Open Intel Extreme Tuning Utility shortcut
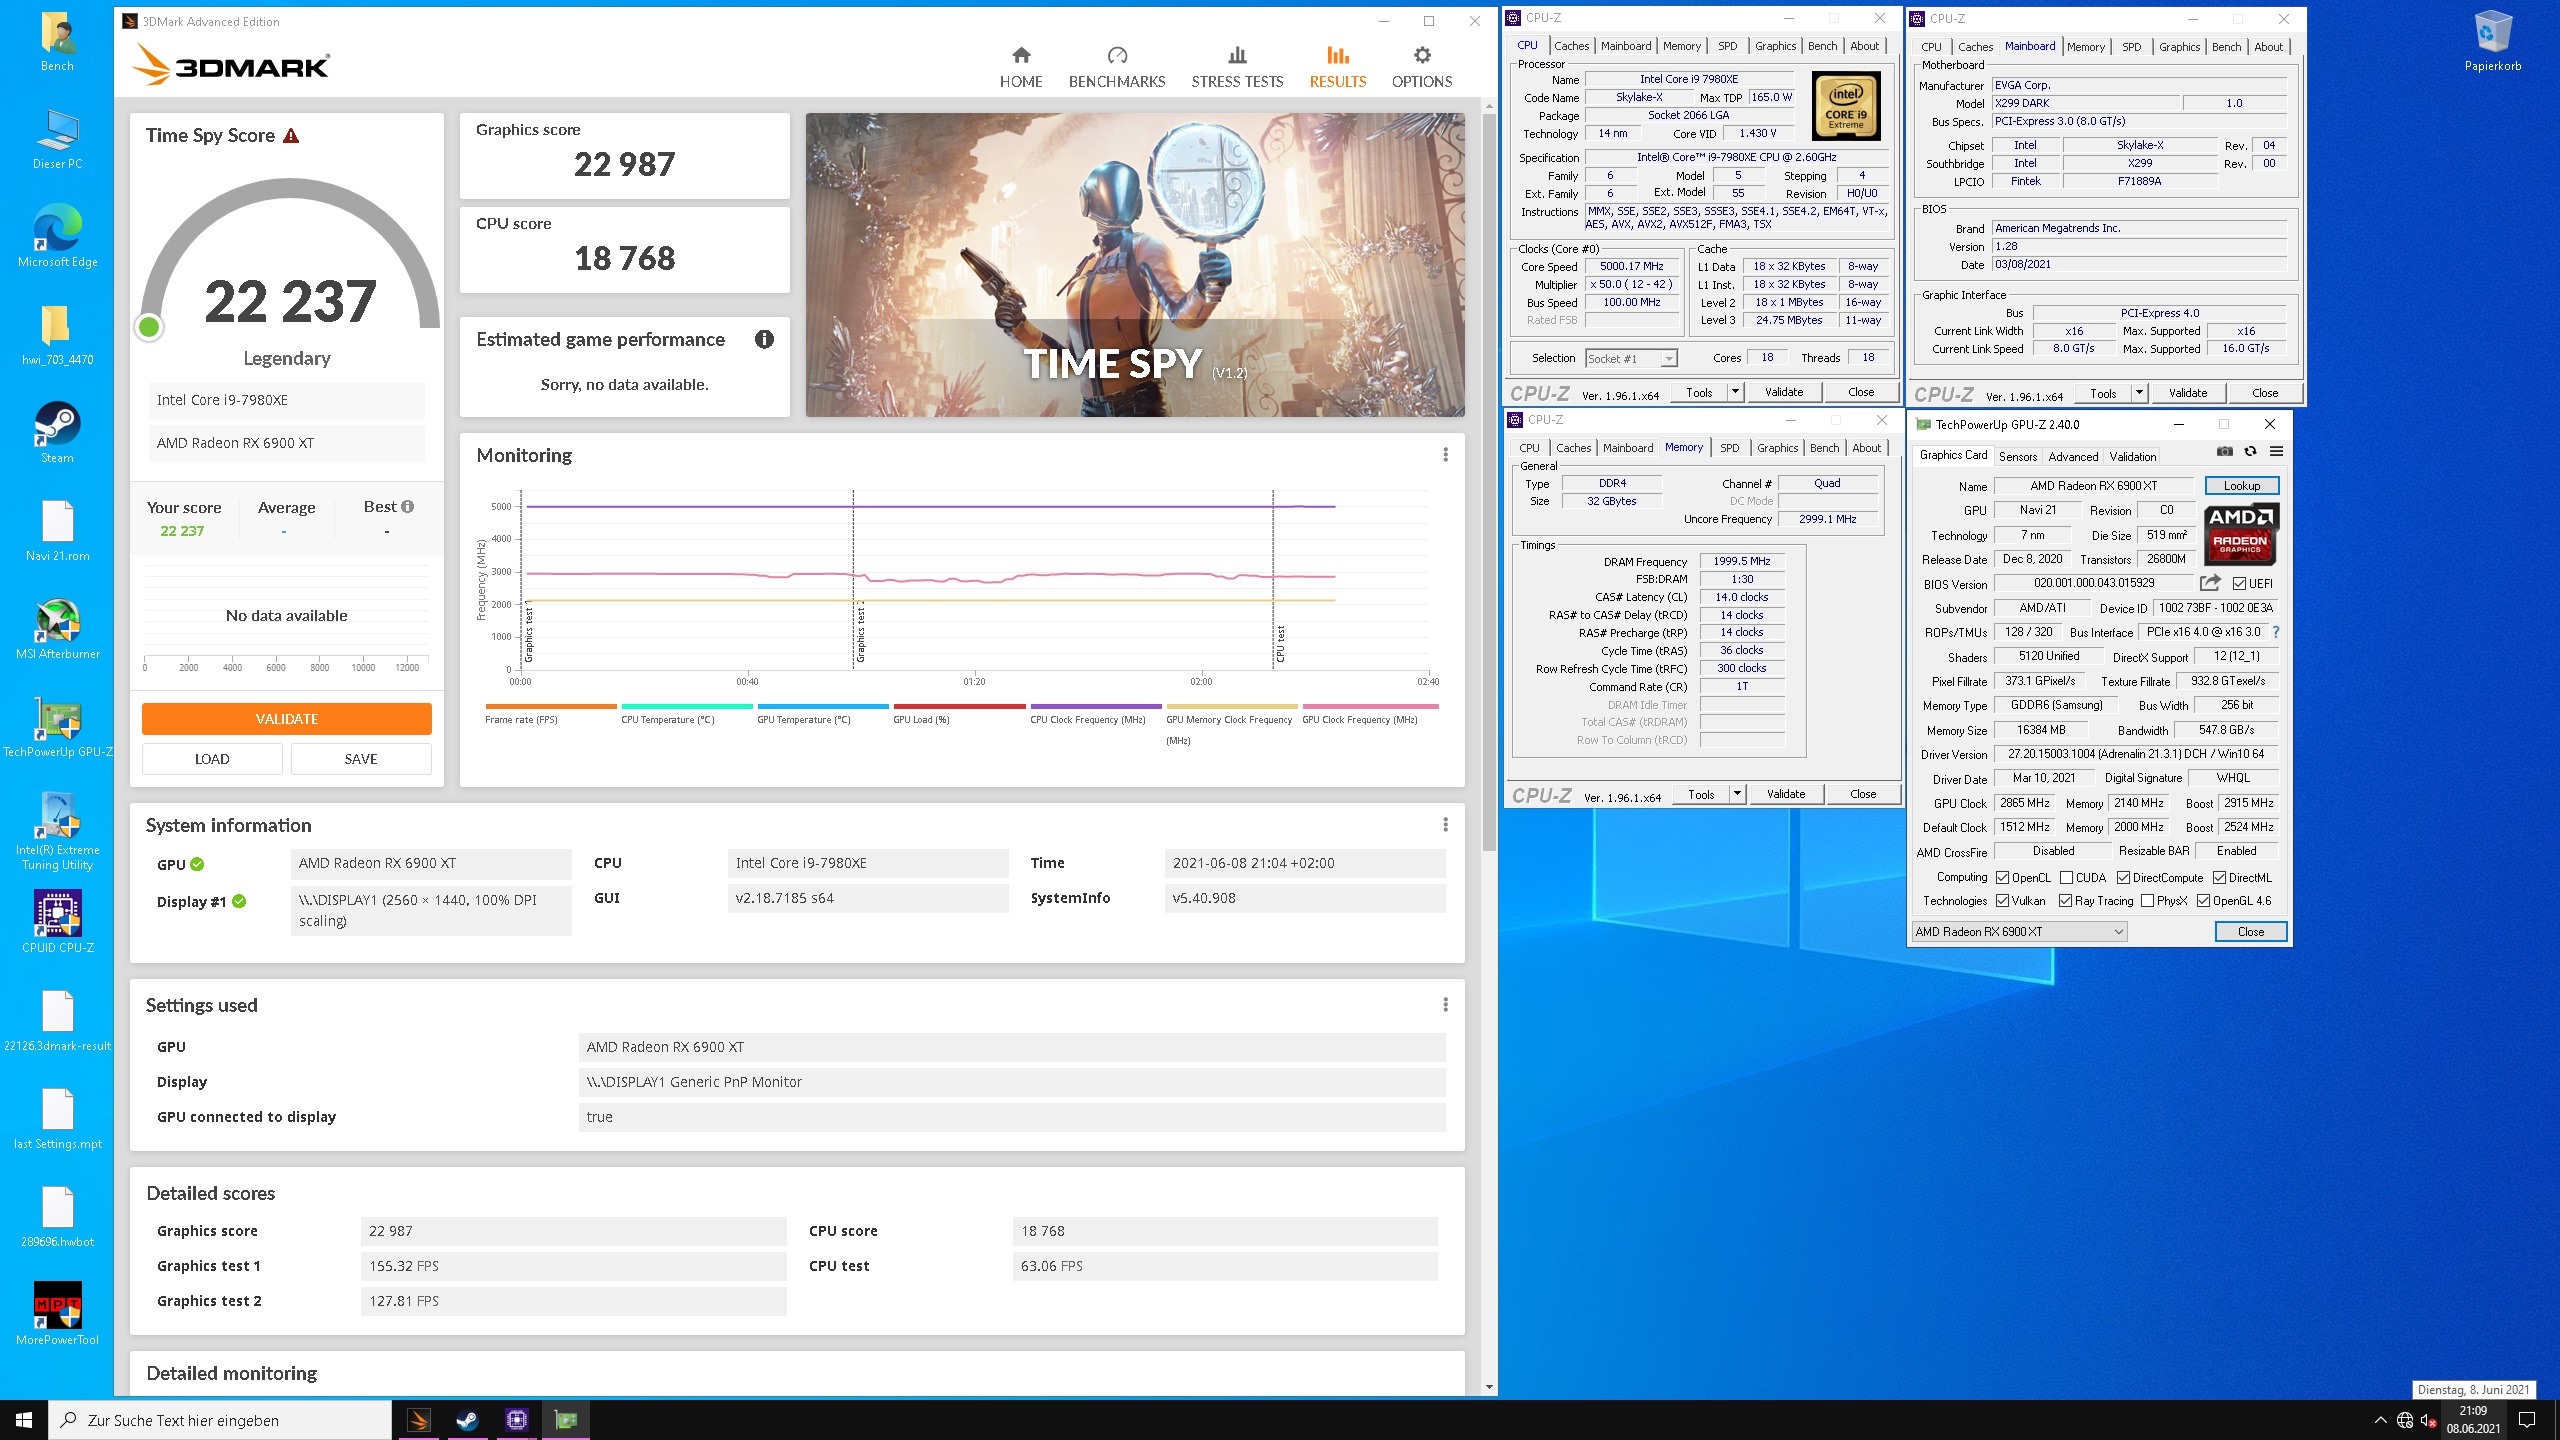This screenshot has height=1440, width=2560. (57, 831)
